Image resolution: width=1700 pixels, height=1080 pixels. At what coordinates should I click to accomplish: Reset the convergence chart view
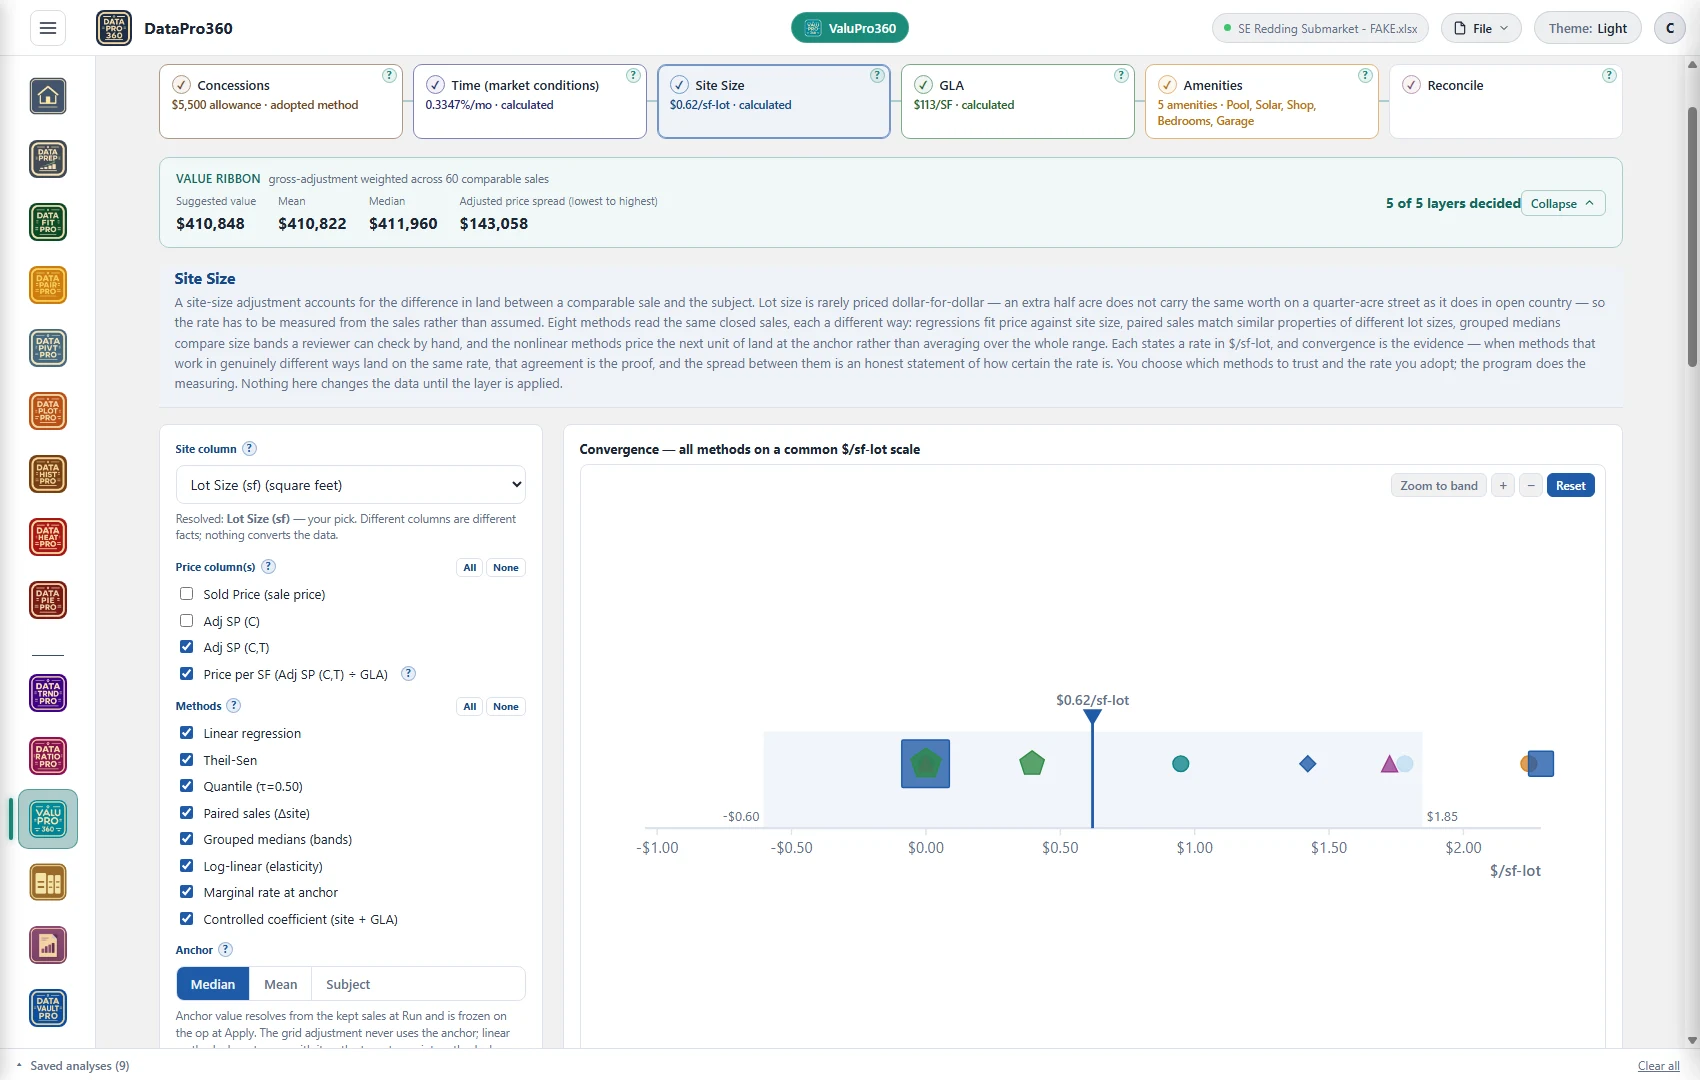point(1570,486)
